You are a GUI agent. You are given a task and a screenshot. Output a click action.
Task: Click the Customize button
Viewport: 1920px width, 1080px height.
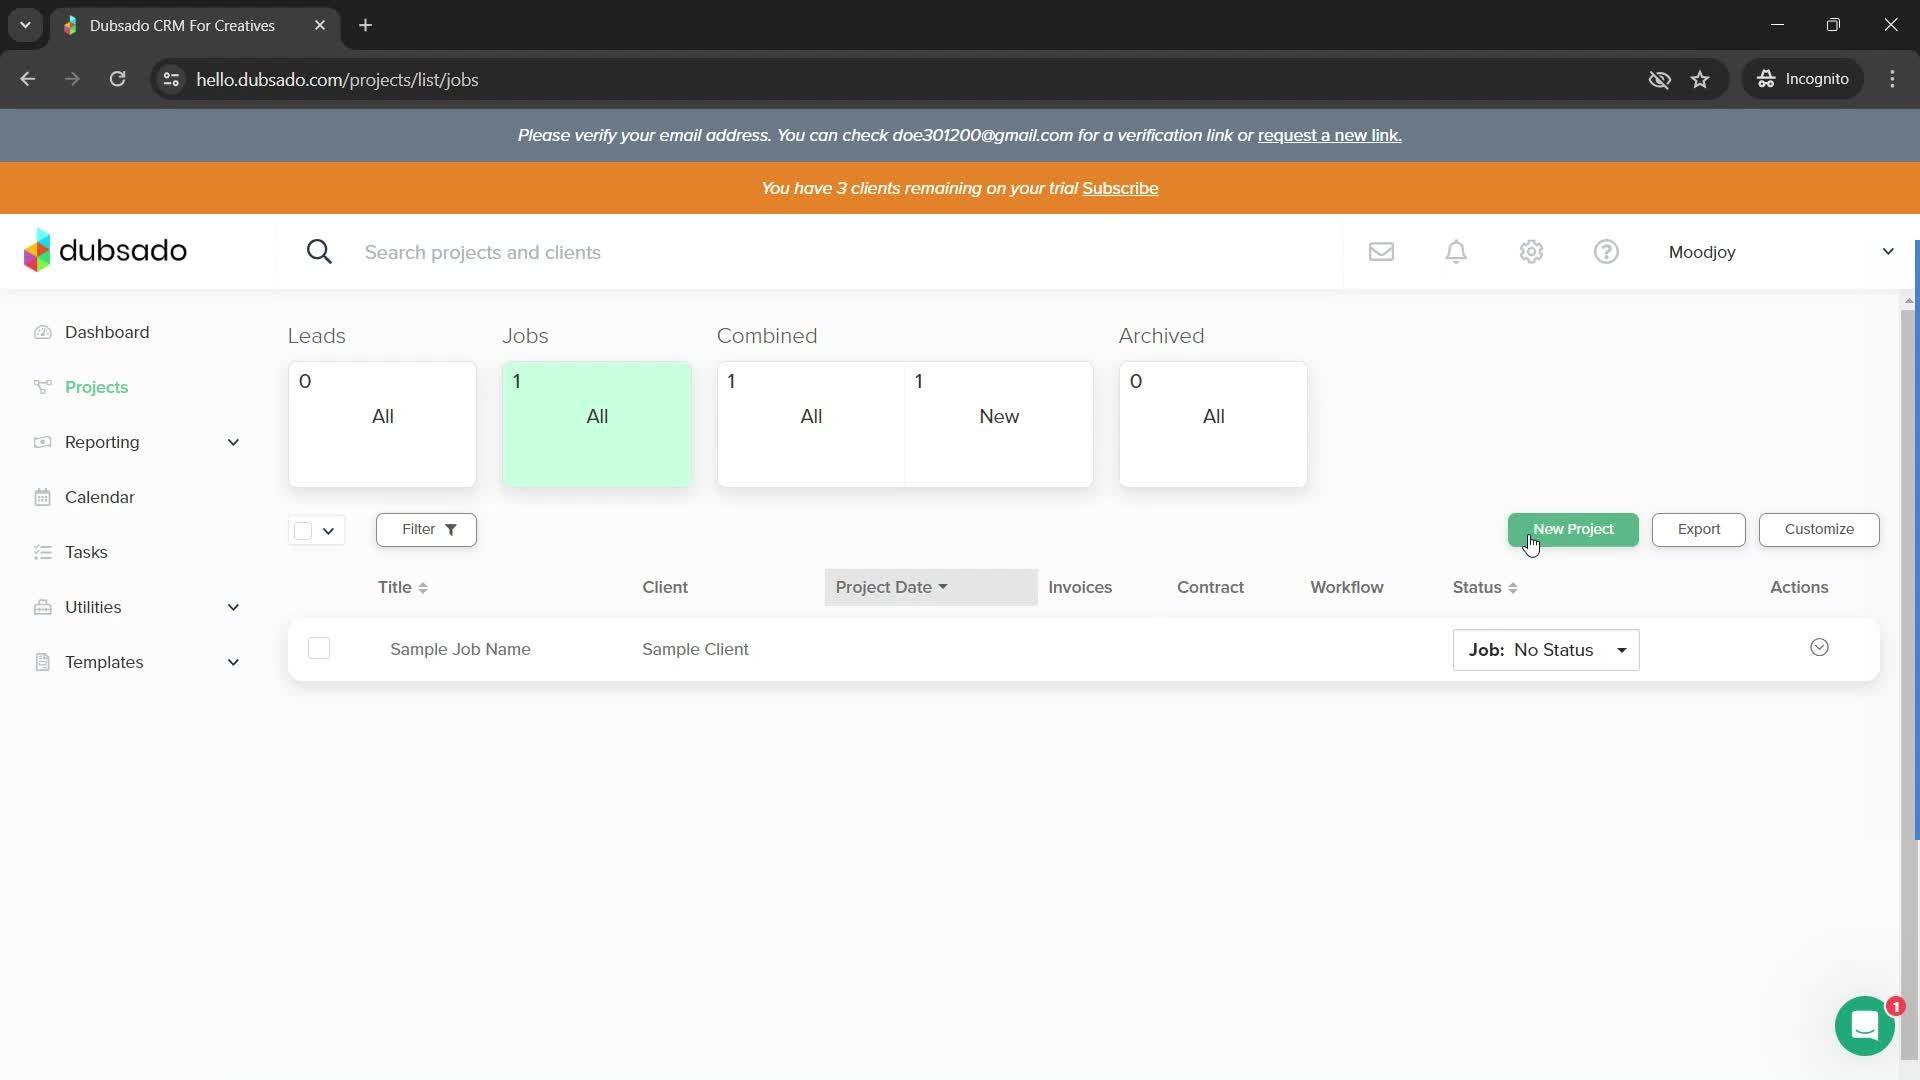pyautogui.click(x=1819, y=529)
